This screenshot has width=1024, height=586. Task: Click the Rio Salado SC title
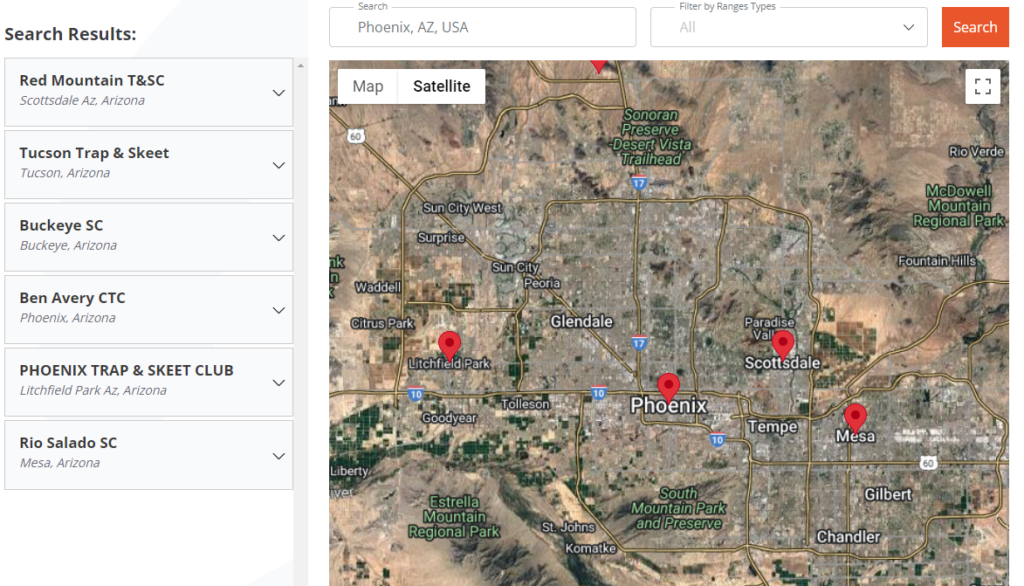pos(69,443)
